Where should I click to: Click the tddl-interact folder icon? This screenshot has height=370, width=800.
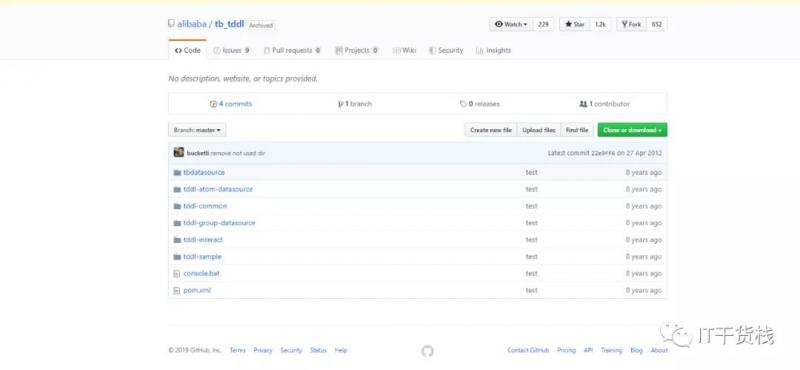coord(177,240)
